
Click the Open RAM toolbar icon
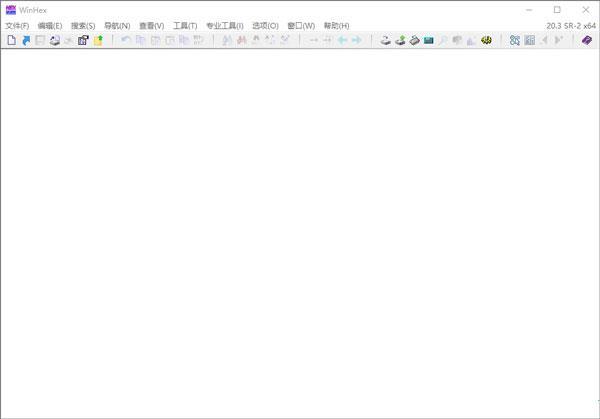coord(414,41)
